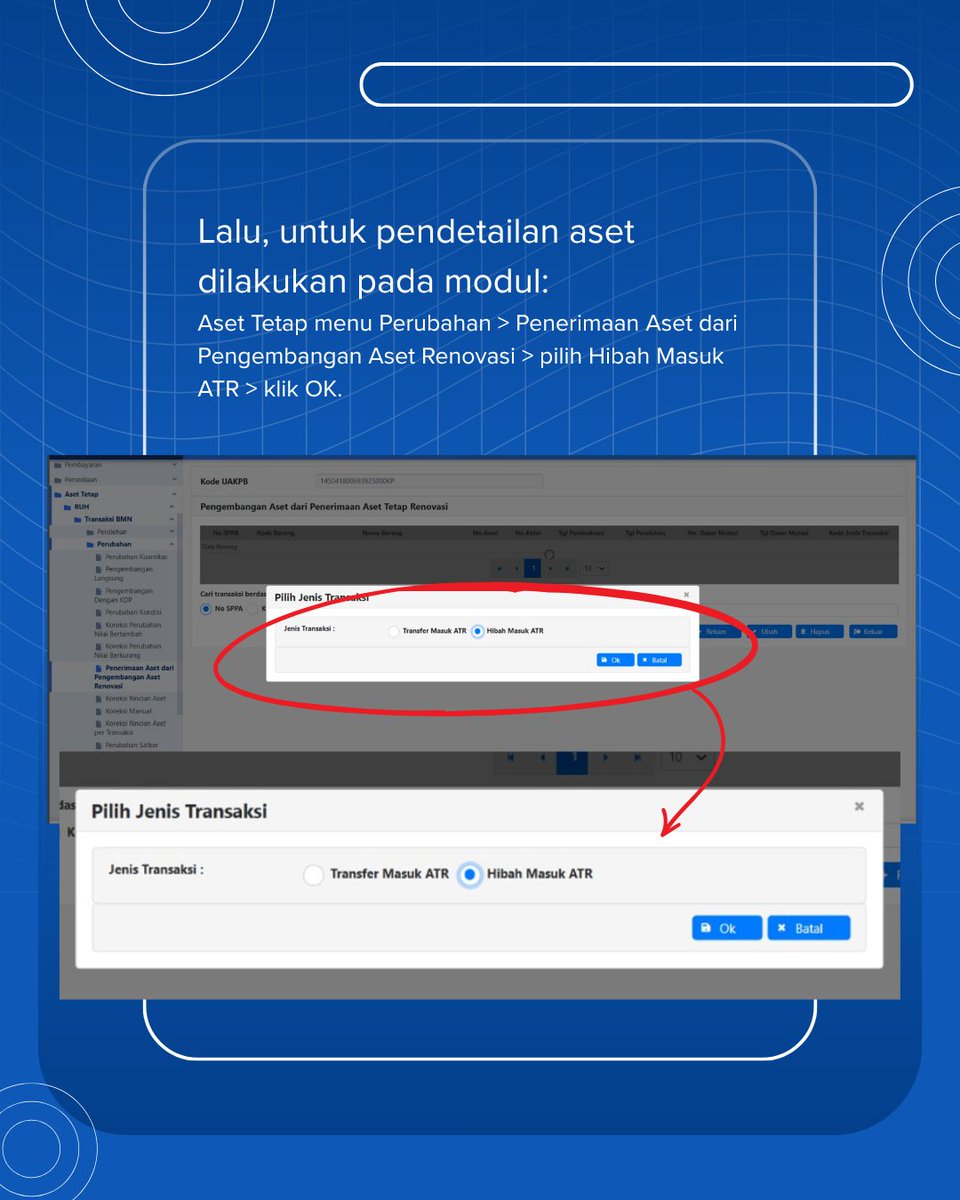Select the Perubahan folder icon
The height and width of the screenshot is (1200, 960).
click(x=90, y=544)
